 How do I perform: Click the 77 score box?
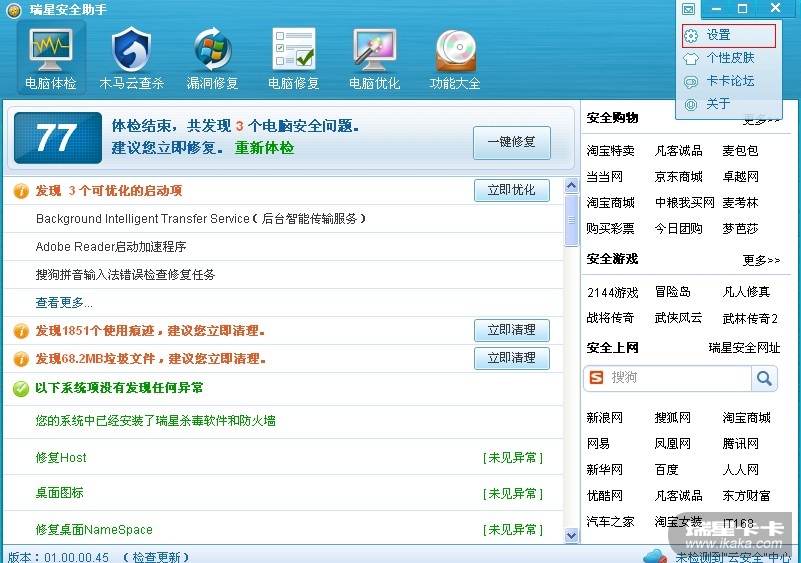pos(58,138)
